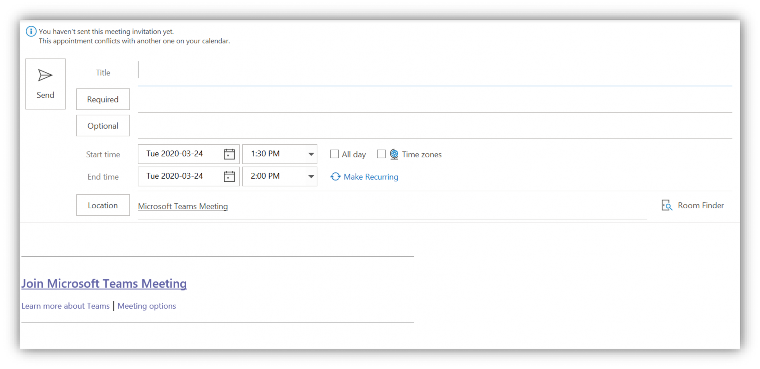Click the Room Finder magnifier icon
Image resolution: width=760 pixels, height=369 pixels.
(667, 206)
